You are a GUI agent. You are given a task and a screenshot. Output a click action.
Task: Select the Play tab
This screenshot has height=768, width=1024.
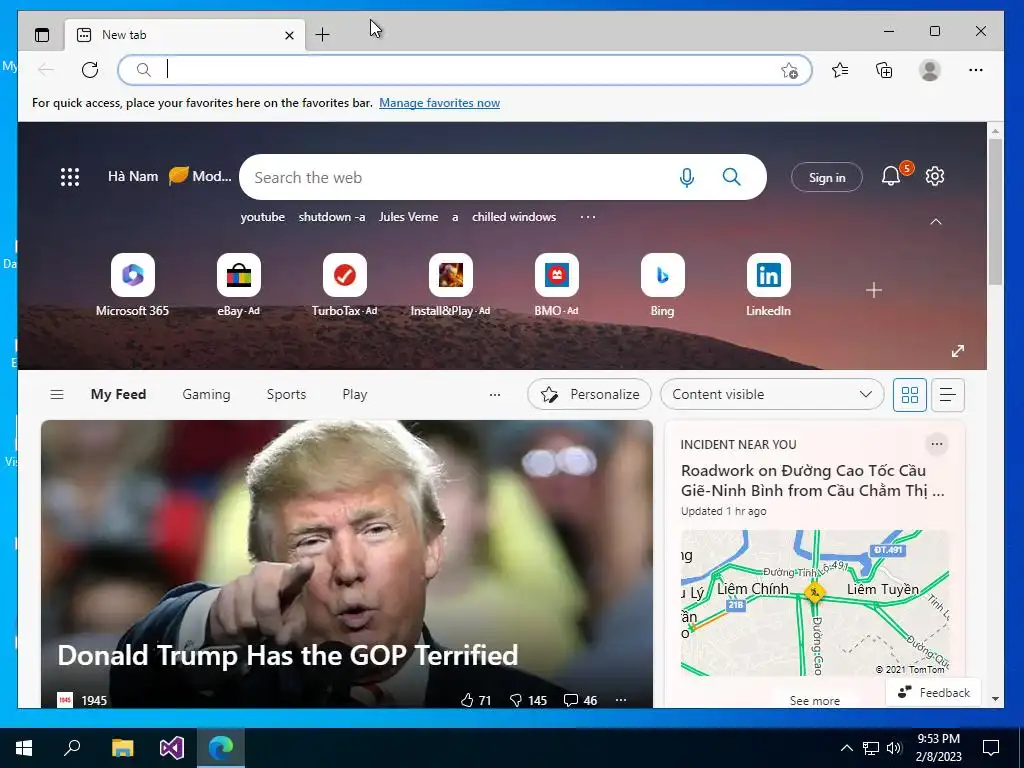click(x=355, y=394)
